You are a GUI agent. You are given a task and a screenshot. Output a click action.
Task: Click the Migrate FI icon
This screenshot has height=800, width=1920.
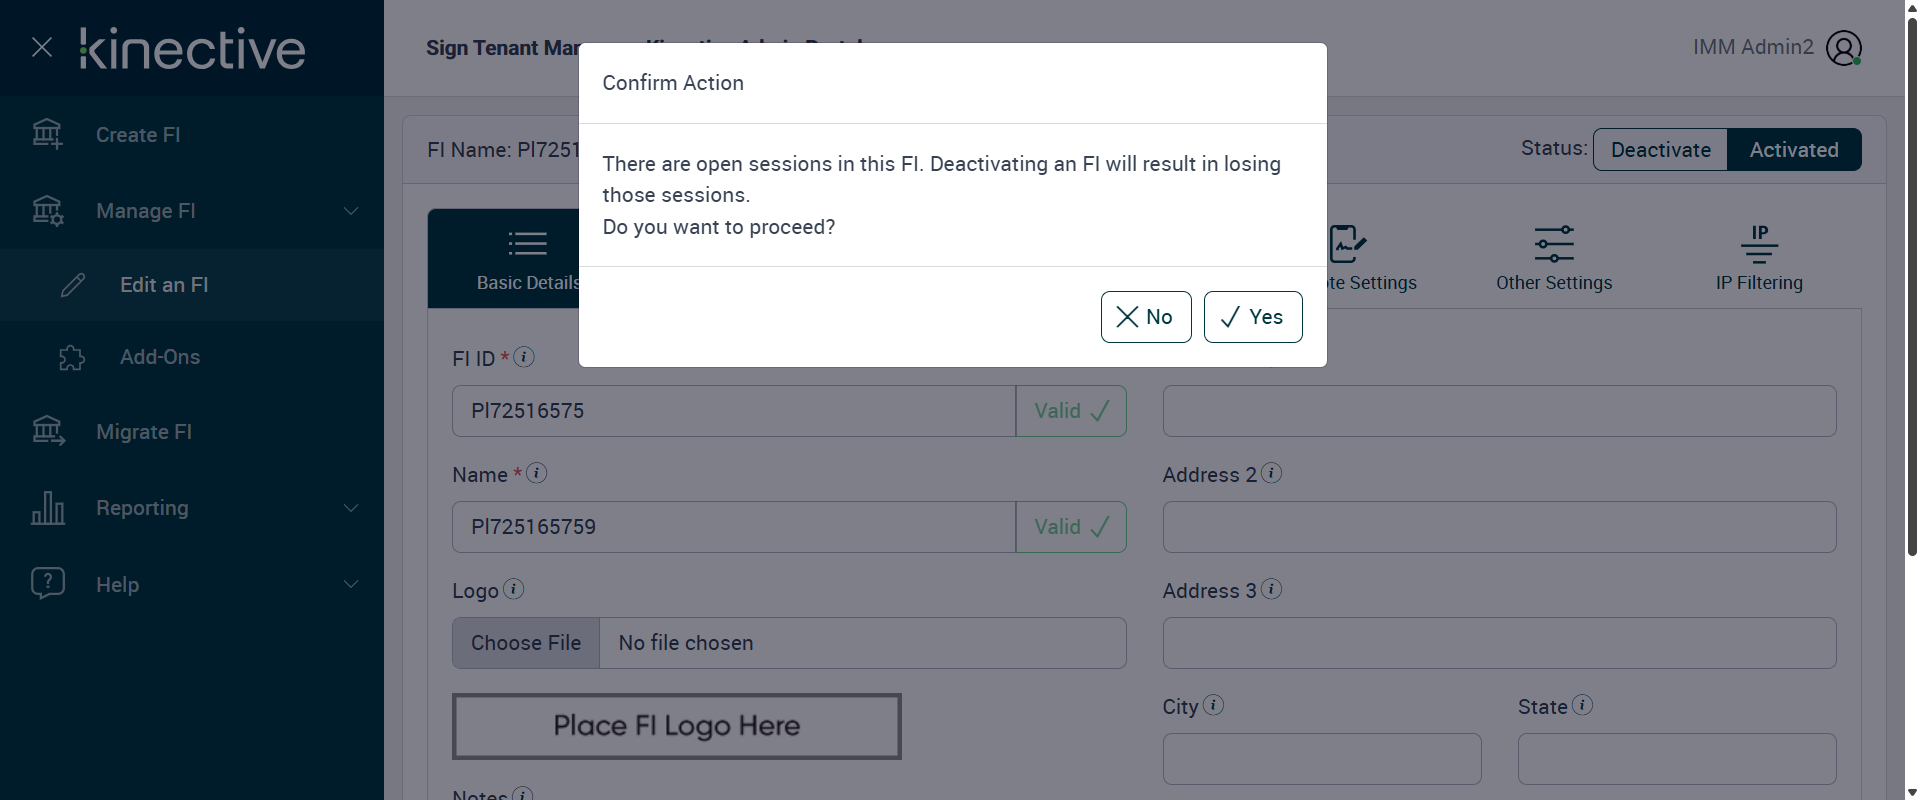[48, 431]
